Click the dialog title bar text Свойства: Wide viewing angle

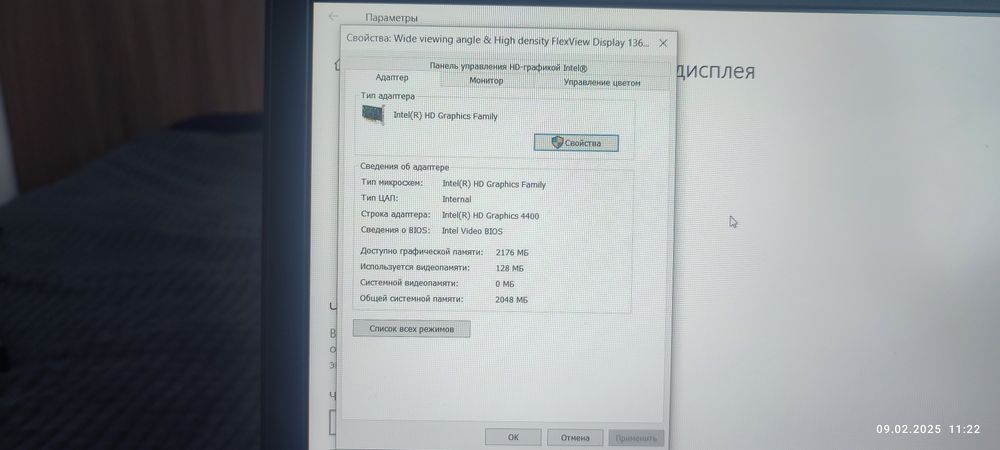click(497, 39)
